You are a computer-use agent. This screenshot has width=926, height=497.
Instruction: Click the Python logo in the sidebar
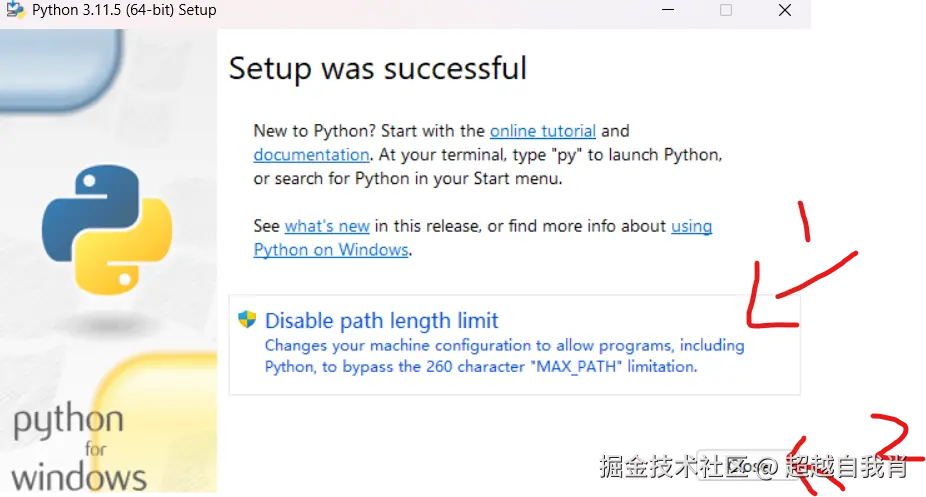coord(107,230)
